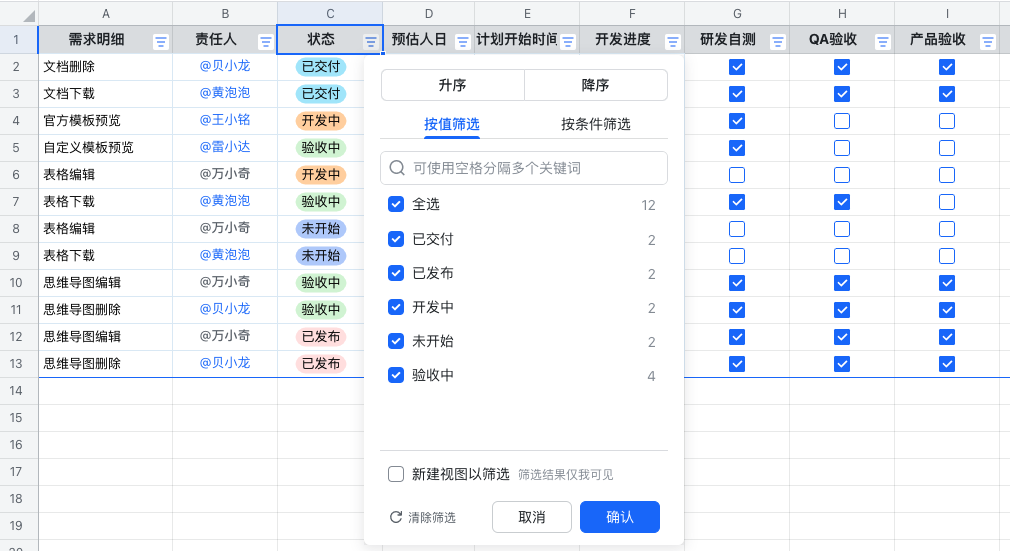Open filter icon in 责任人 header

click(265, 42)
